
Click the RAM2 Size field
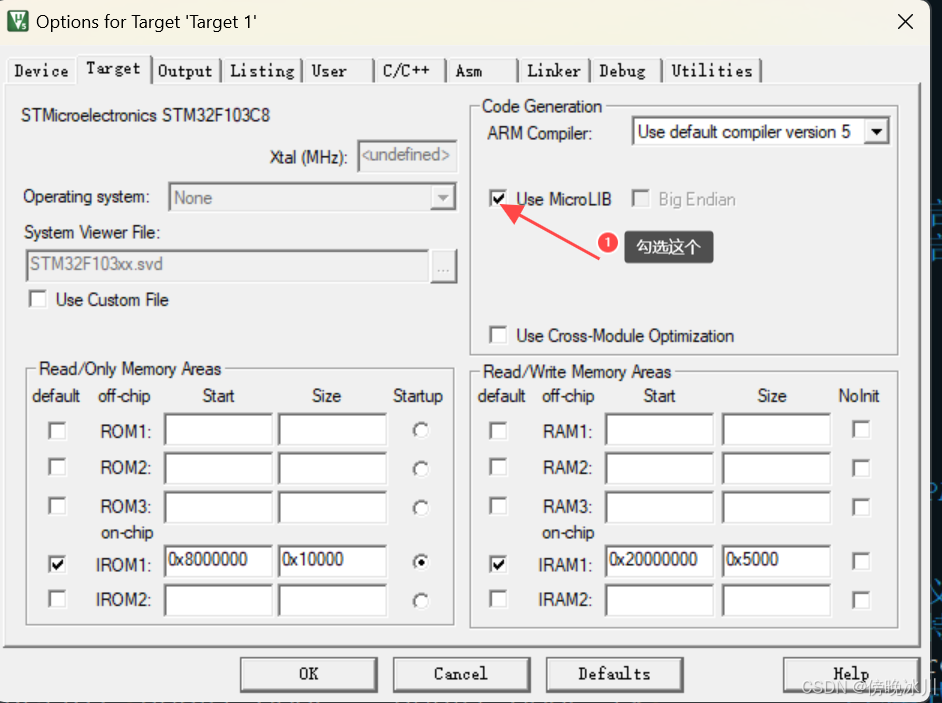pos(776,468)
